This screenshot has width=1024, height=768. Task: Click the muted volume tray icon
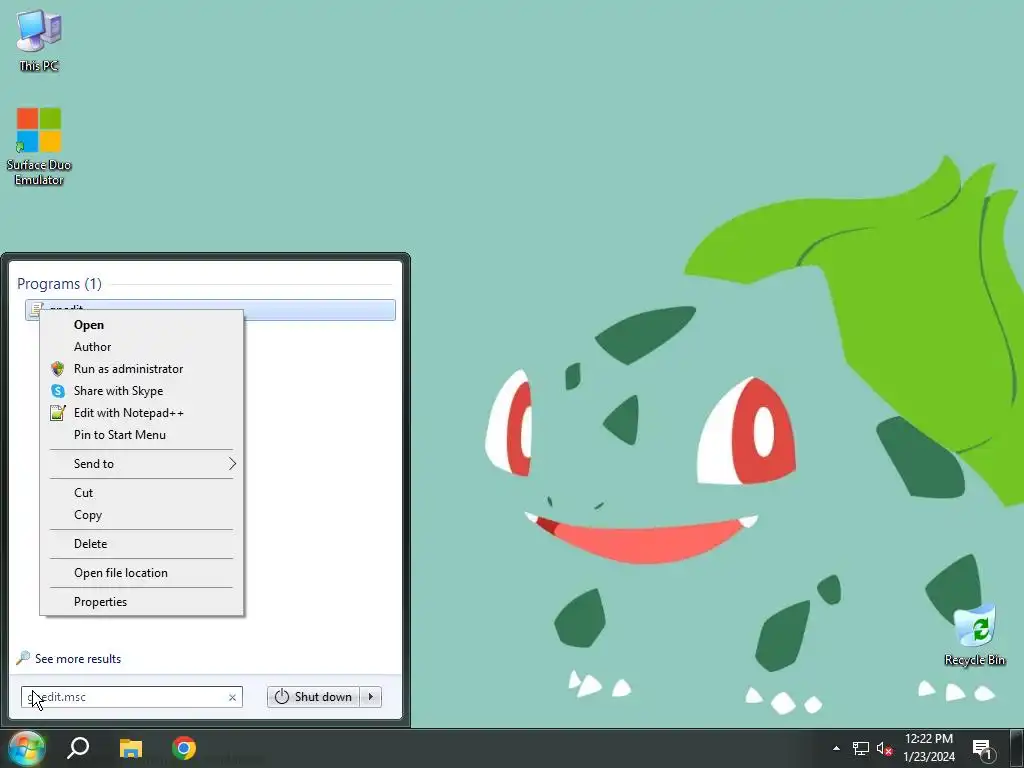click(885, 748)
